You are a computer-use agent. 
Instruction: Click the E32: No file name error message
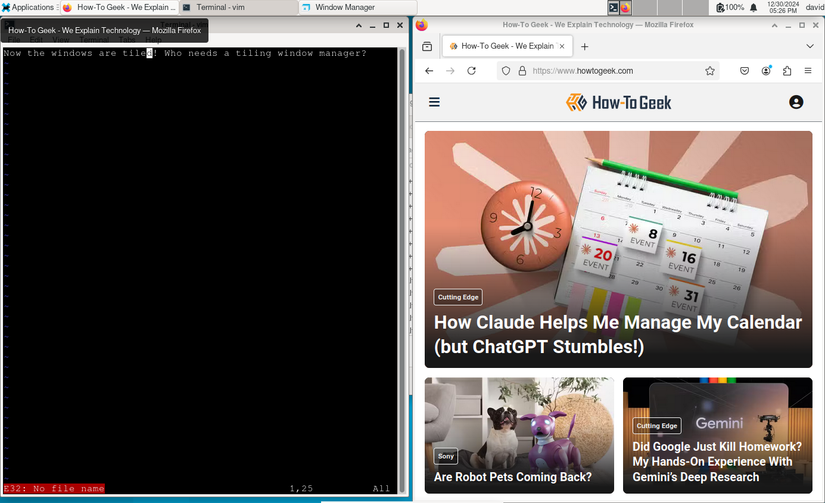[x=54, y=488]
